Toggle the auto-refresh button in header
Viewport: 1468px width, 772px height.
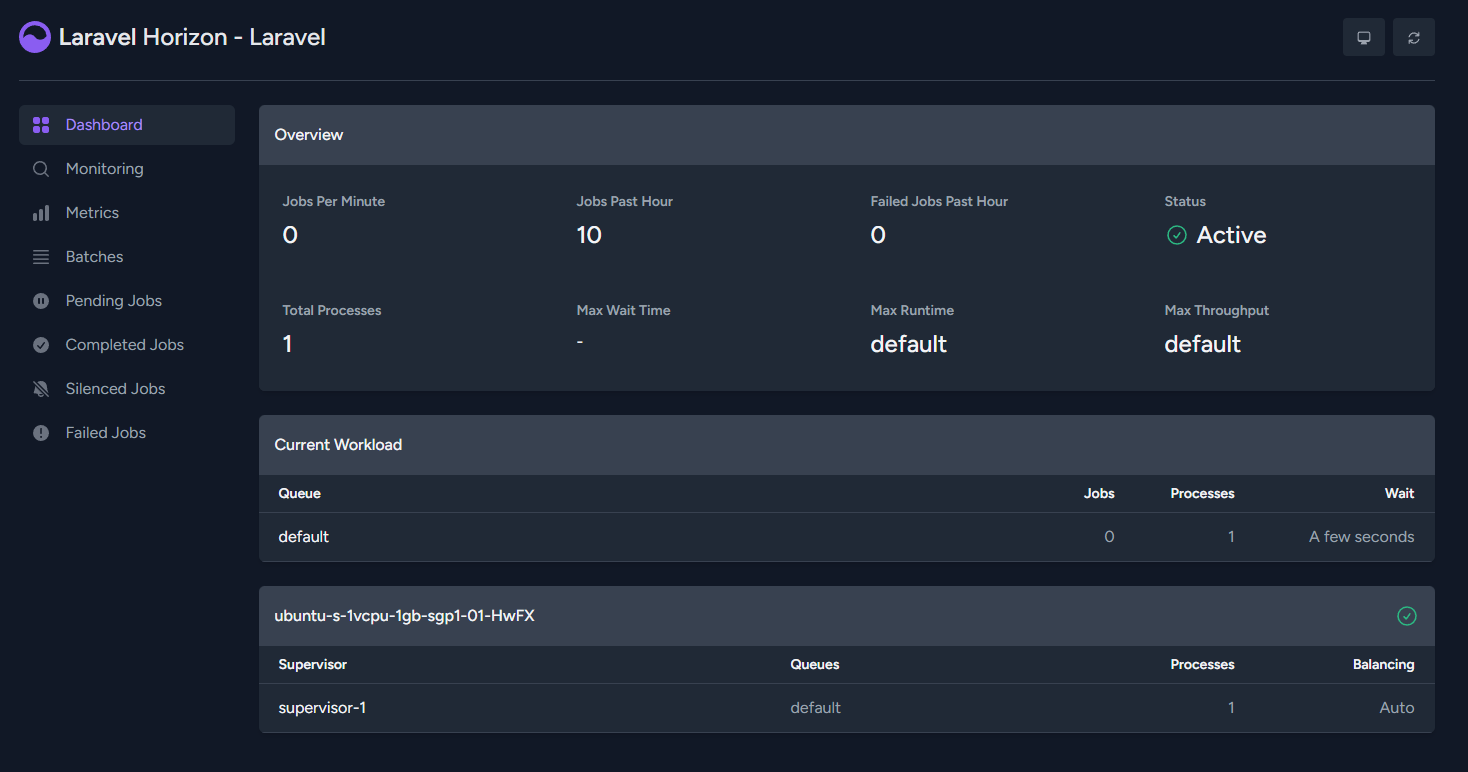click(1413, 37)
